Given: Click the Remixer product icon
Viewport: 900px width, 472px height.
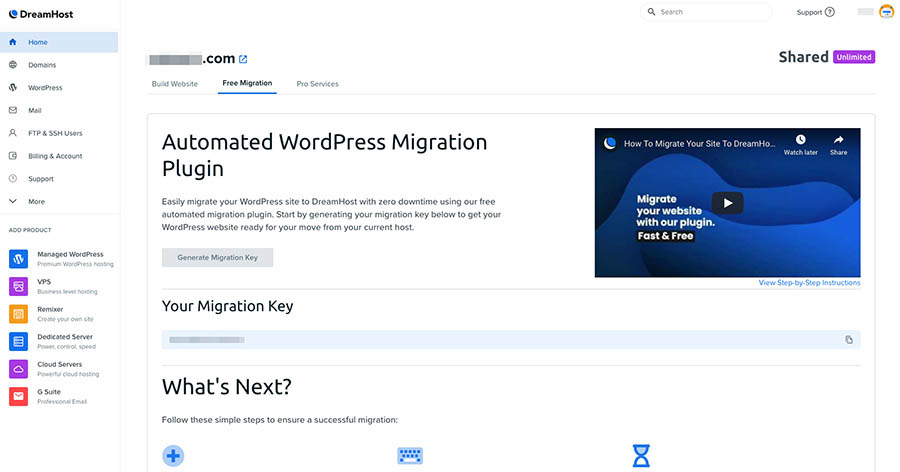Looking at the screenshot, I should [x=18, y=314].
